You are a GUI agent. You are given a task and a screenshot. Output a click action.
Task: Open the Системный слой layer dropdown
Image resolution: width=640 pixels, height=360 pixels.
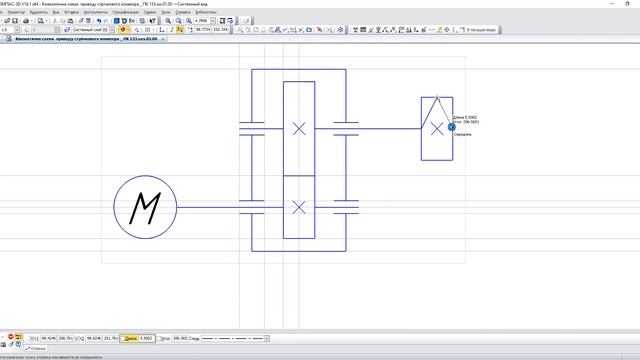point(112,30)
